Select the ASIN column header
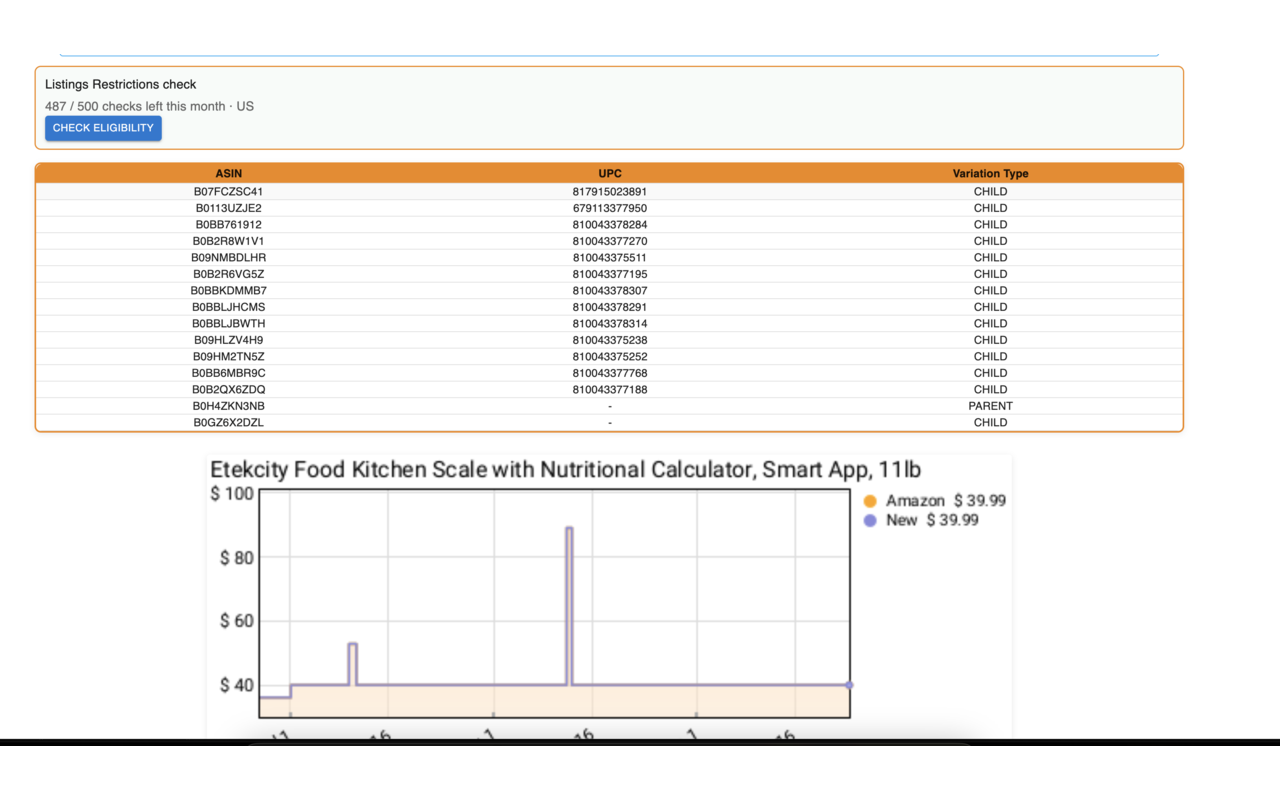 pos(229,174)
